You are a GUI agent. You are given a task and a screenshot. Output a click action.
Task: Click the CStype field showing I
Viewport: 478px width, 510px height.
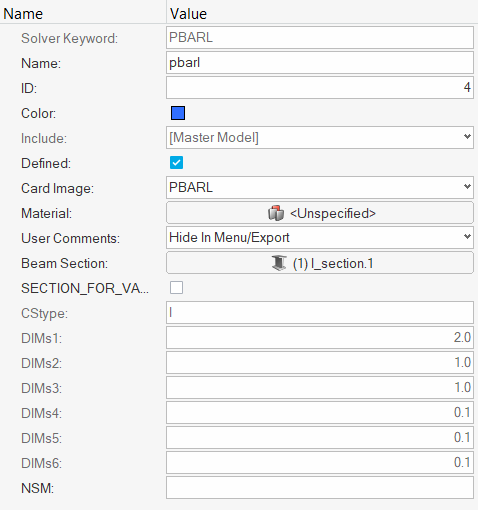point(320,312)
